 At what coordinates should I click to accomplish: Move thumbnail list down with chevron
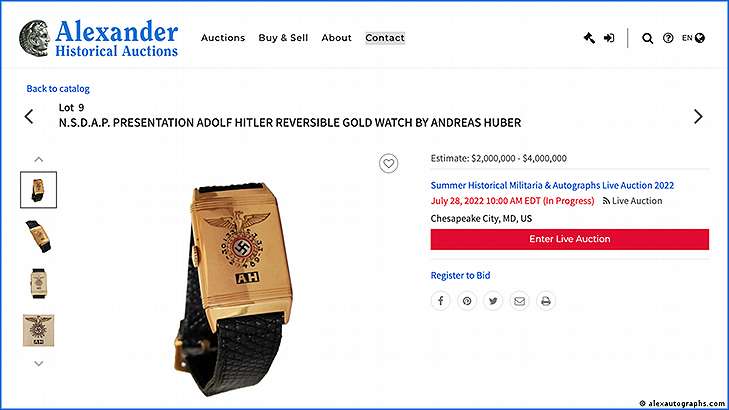pyautogui.click(x=39, y=364)
